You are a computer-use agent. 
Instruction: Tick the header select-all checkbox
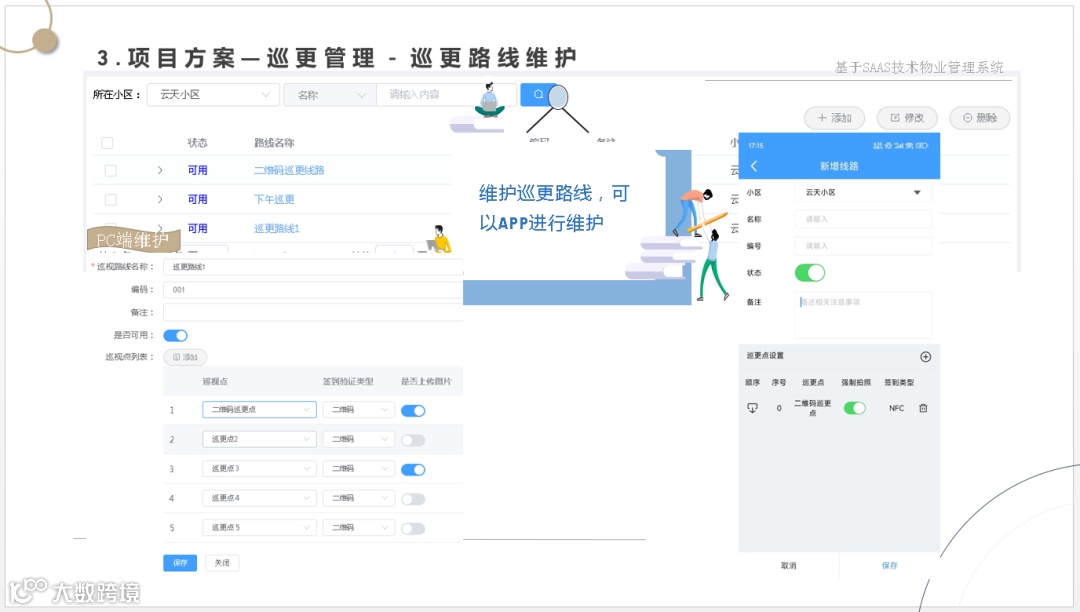click(107, 143)
